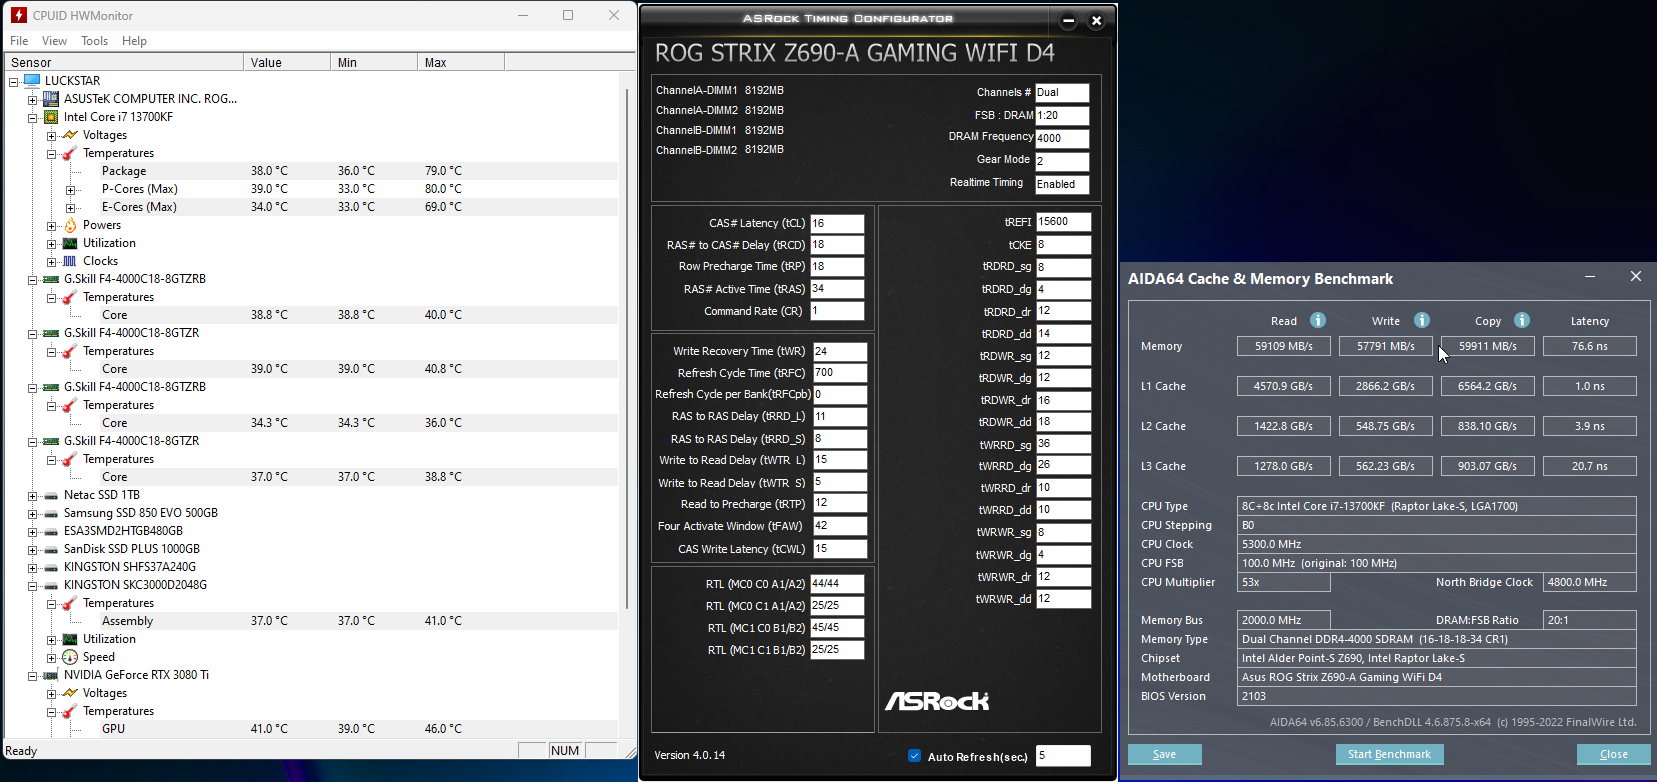Expand the Netac SSD 1TB node
1657x782 pixels.
pos(32,495)
